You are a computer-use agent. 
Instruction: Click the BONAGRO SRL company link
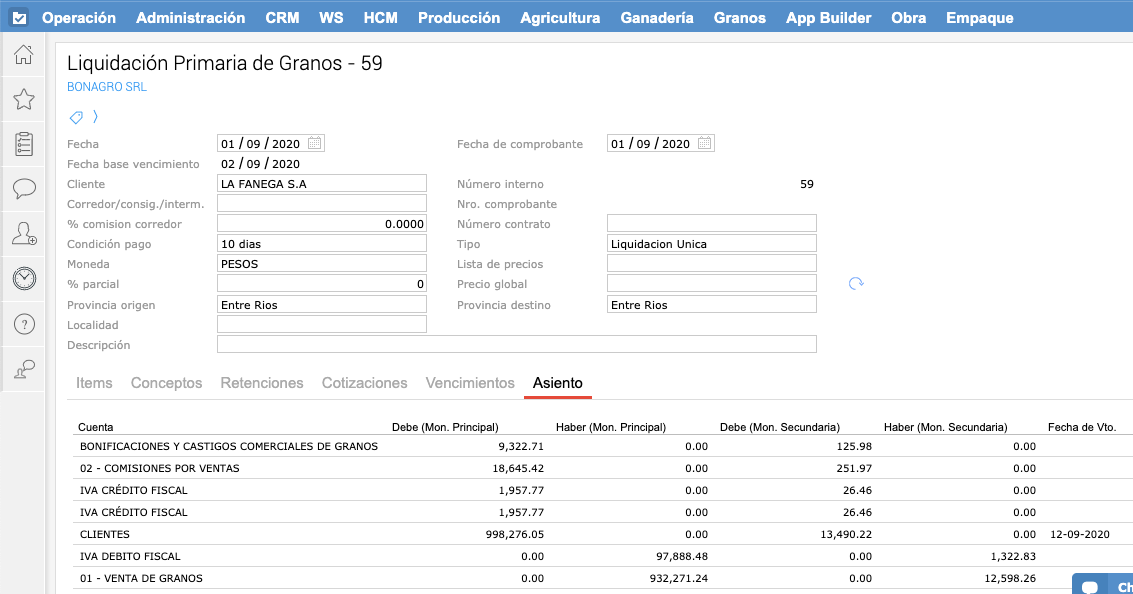(106, 87)
